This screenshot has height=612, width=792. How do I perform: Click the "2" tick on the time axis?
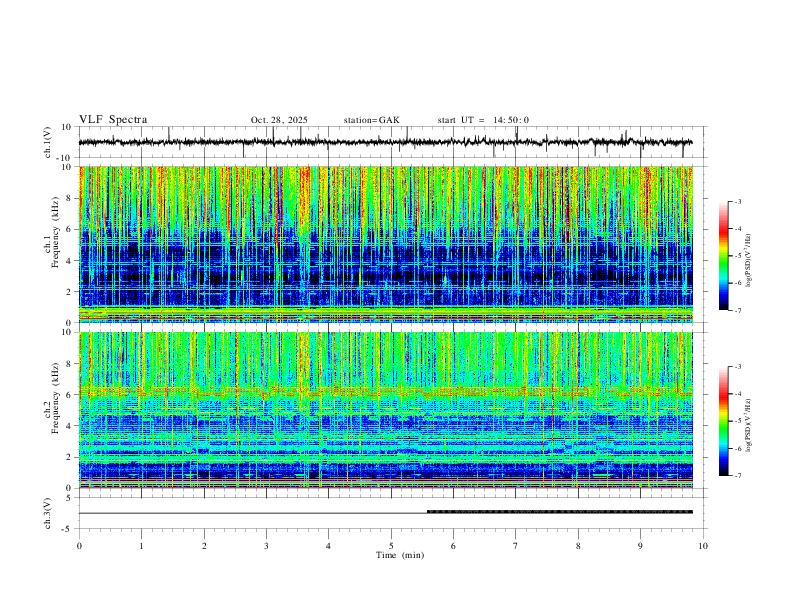[x=204, y=546]
